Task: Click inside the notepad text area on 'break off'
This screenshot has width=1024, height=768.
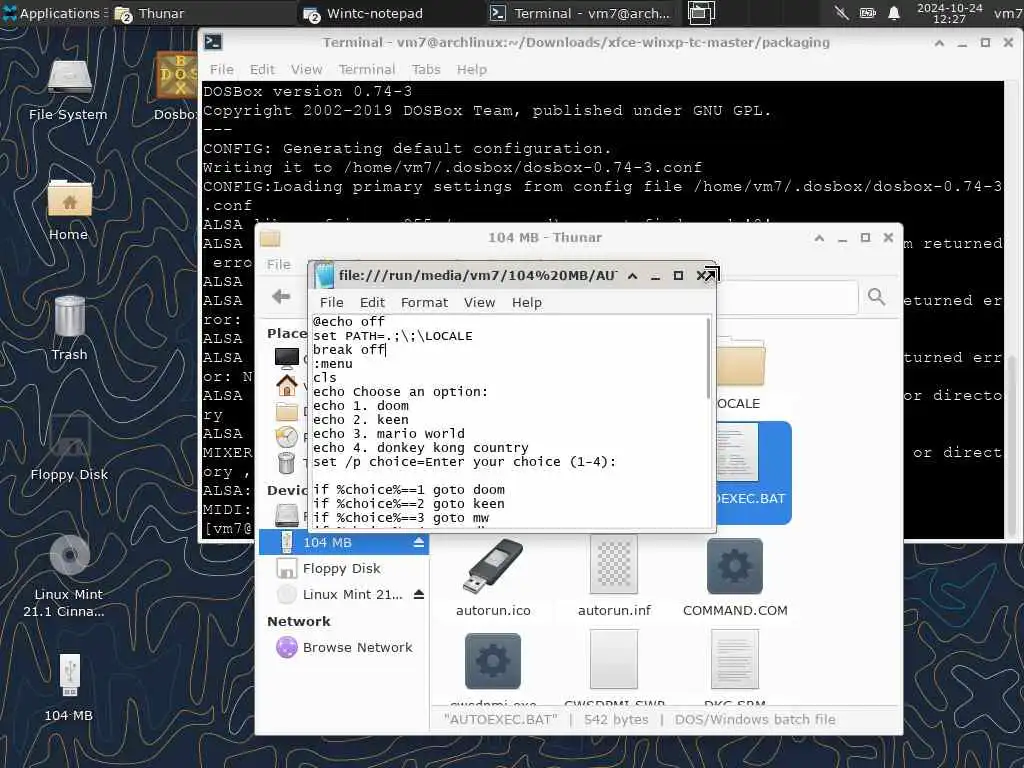Action: coord(349,349)
